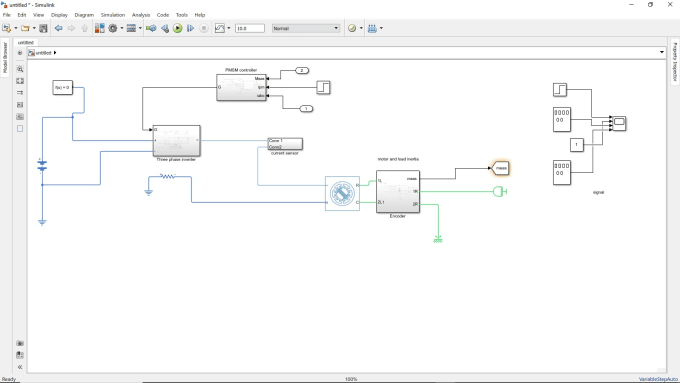Expand the Model Advisor dropdown arrow
680x383 pixels.
(361, 28)
